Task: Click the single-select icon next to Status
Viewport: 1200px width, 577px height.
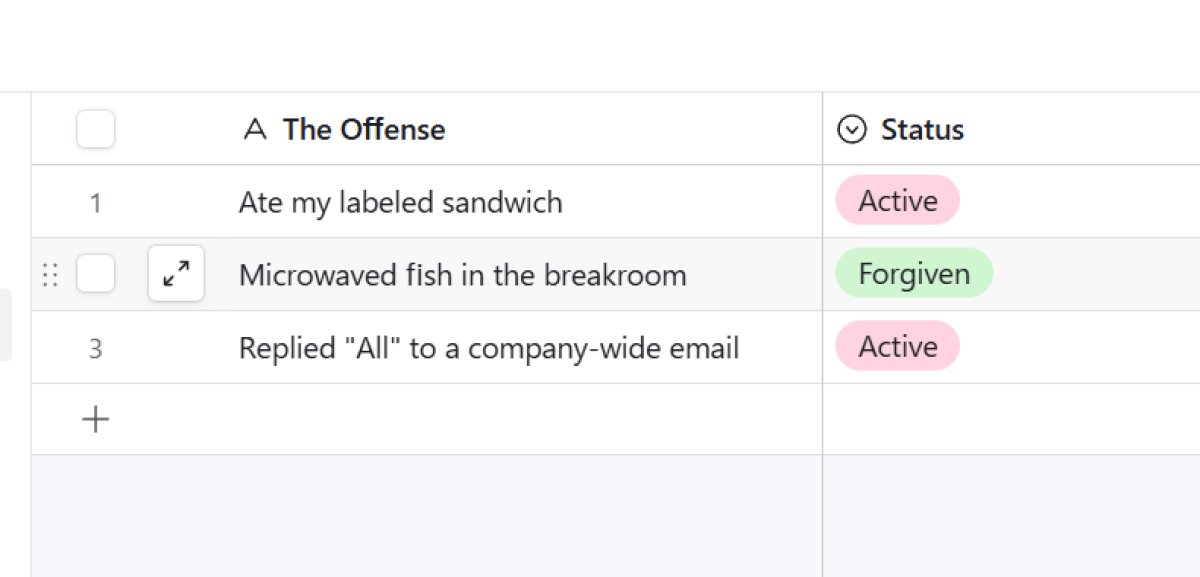Action: [x=851, y=130]
